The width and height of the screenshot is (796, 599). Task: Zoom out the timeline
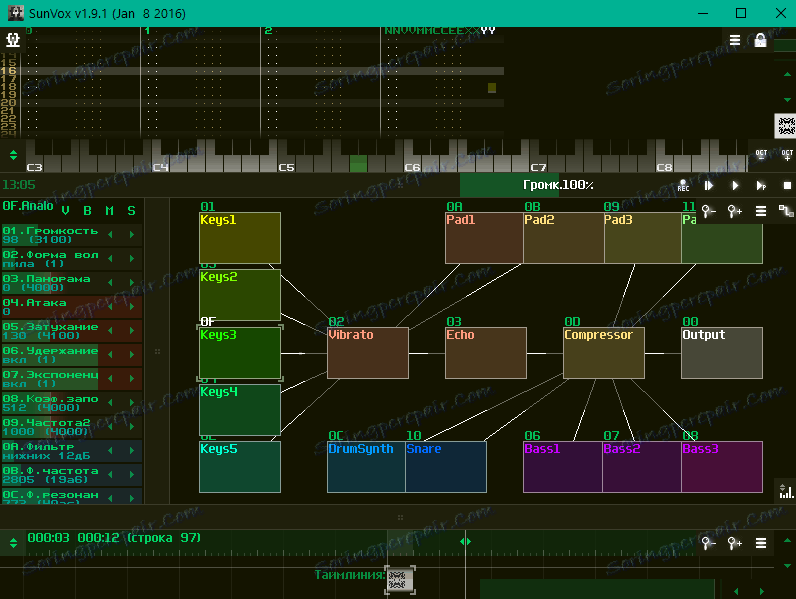(x=709, y=543)
